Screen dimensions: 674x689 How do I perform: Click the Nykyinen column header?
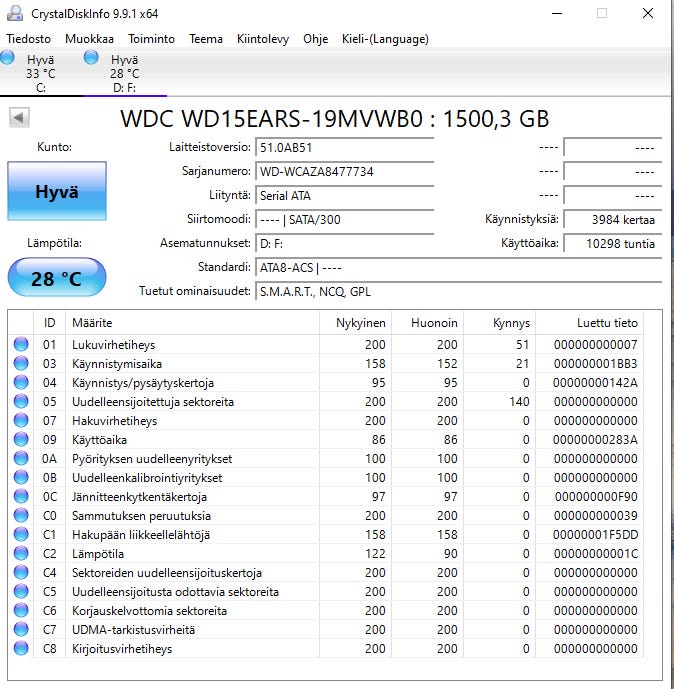(355, 323)
